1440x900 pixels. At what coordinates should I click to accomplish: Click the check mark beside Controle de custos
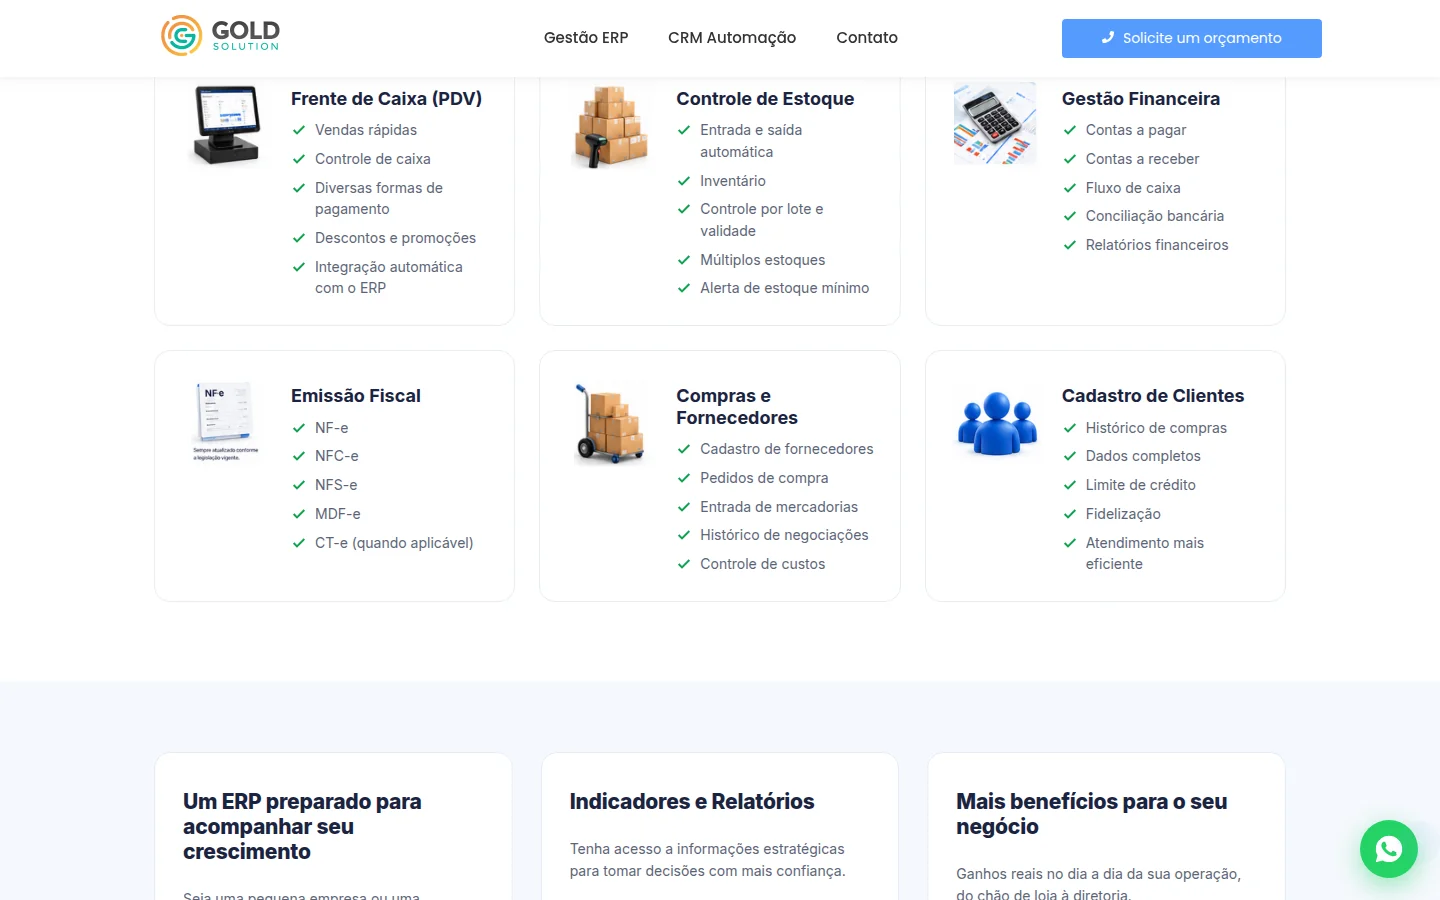pos(684,564)
